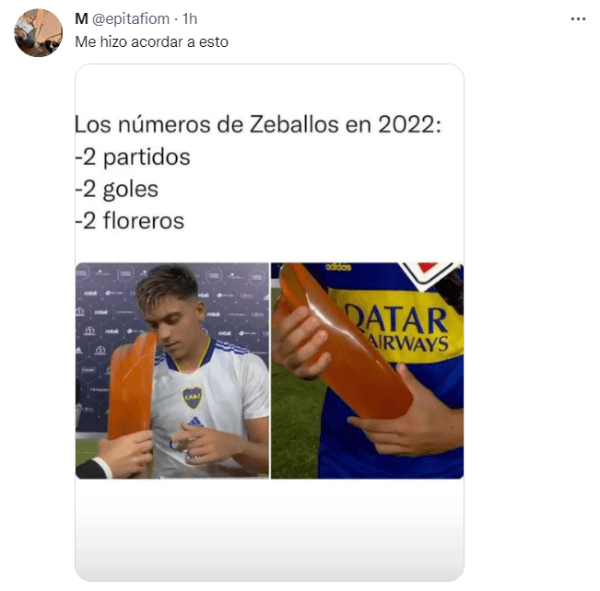Image resolution: width=600 pixels, height=591 pixels.
Task: Click the adidas logo on the blue jersey
Action: coord(338,267)
